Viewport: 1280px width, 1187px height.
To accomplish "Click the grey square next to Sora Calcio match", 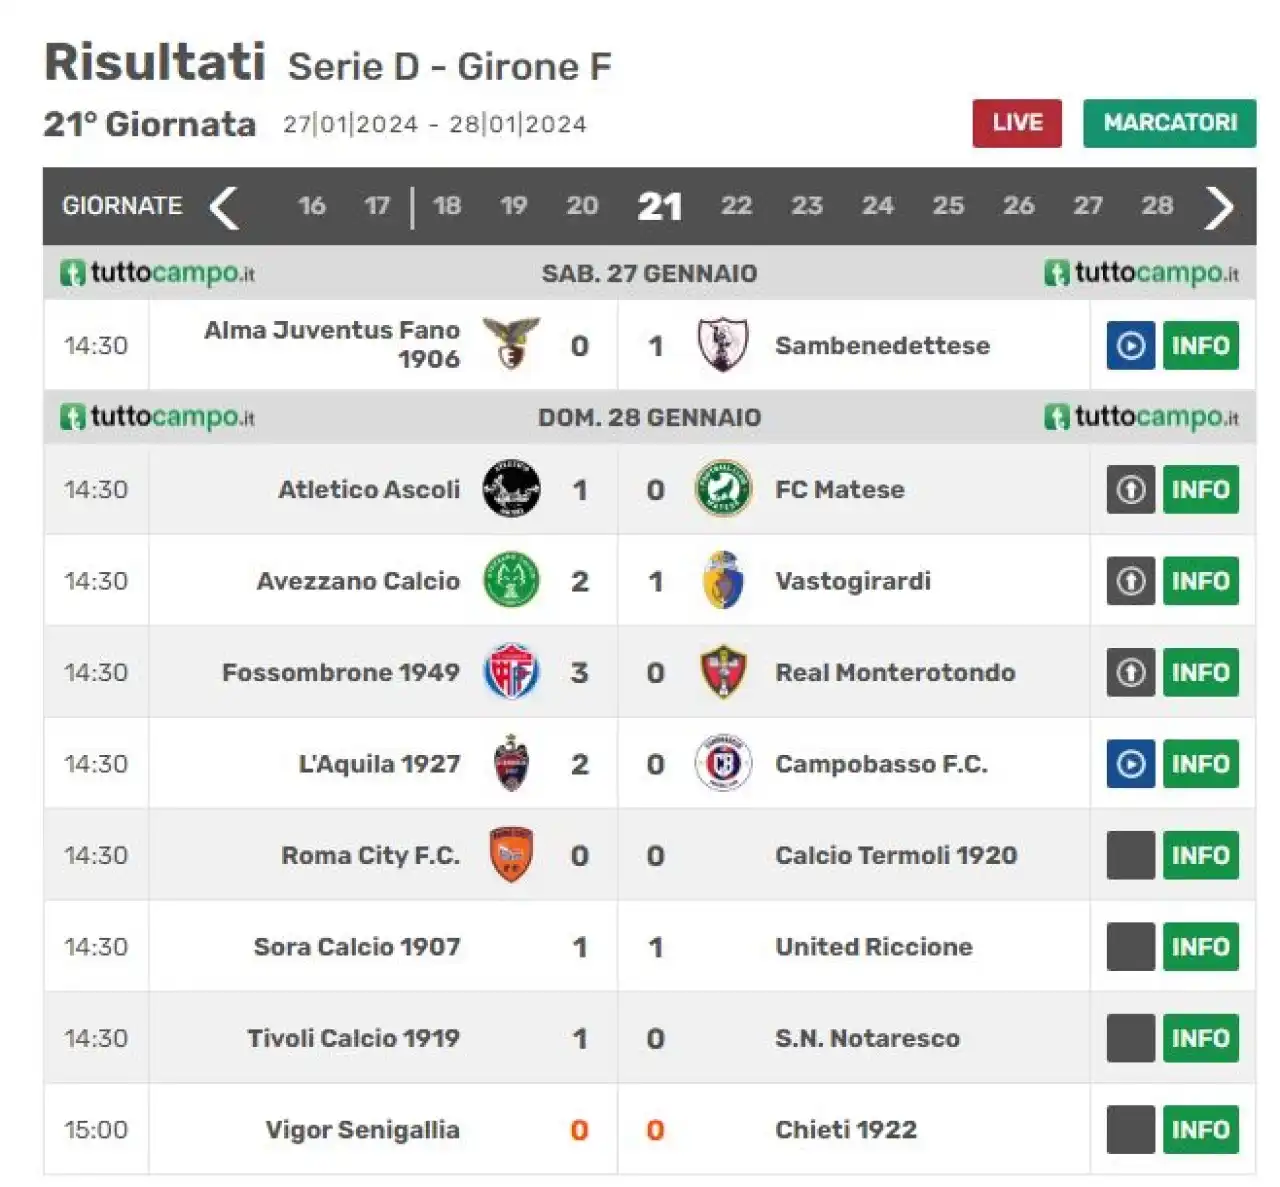I will coord(1130,947).
